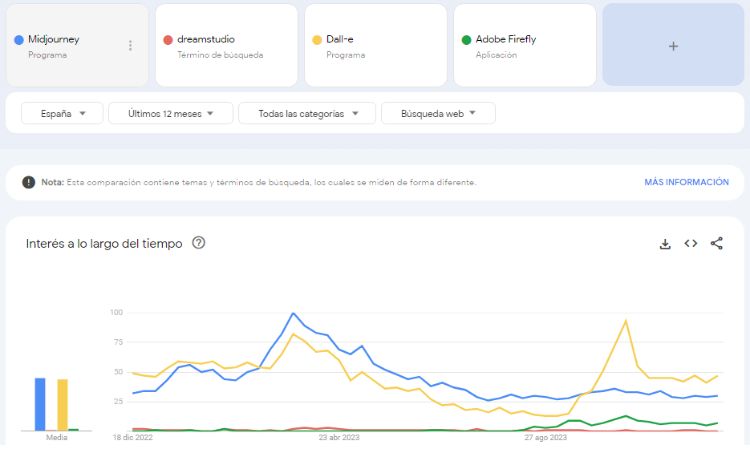This screenshot has height=450, width=750.
Task: Open the Todas las categorías dropdown
Action: click(307, 113)
